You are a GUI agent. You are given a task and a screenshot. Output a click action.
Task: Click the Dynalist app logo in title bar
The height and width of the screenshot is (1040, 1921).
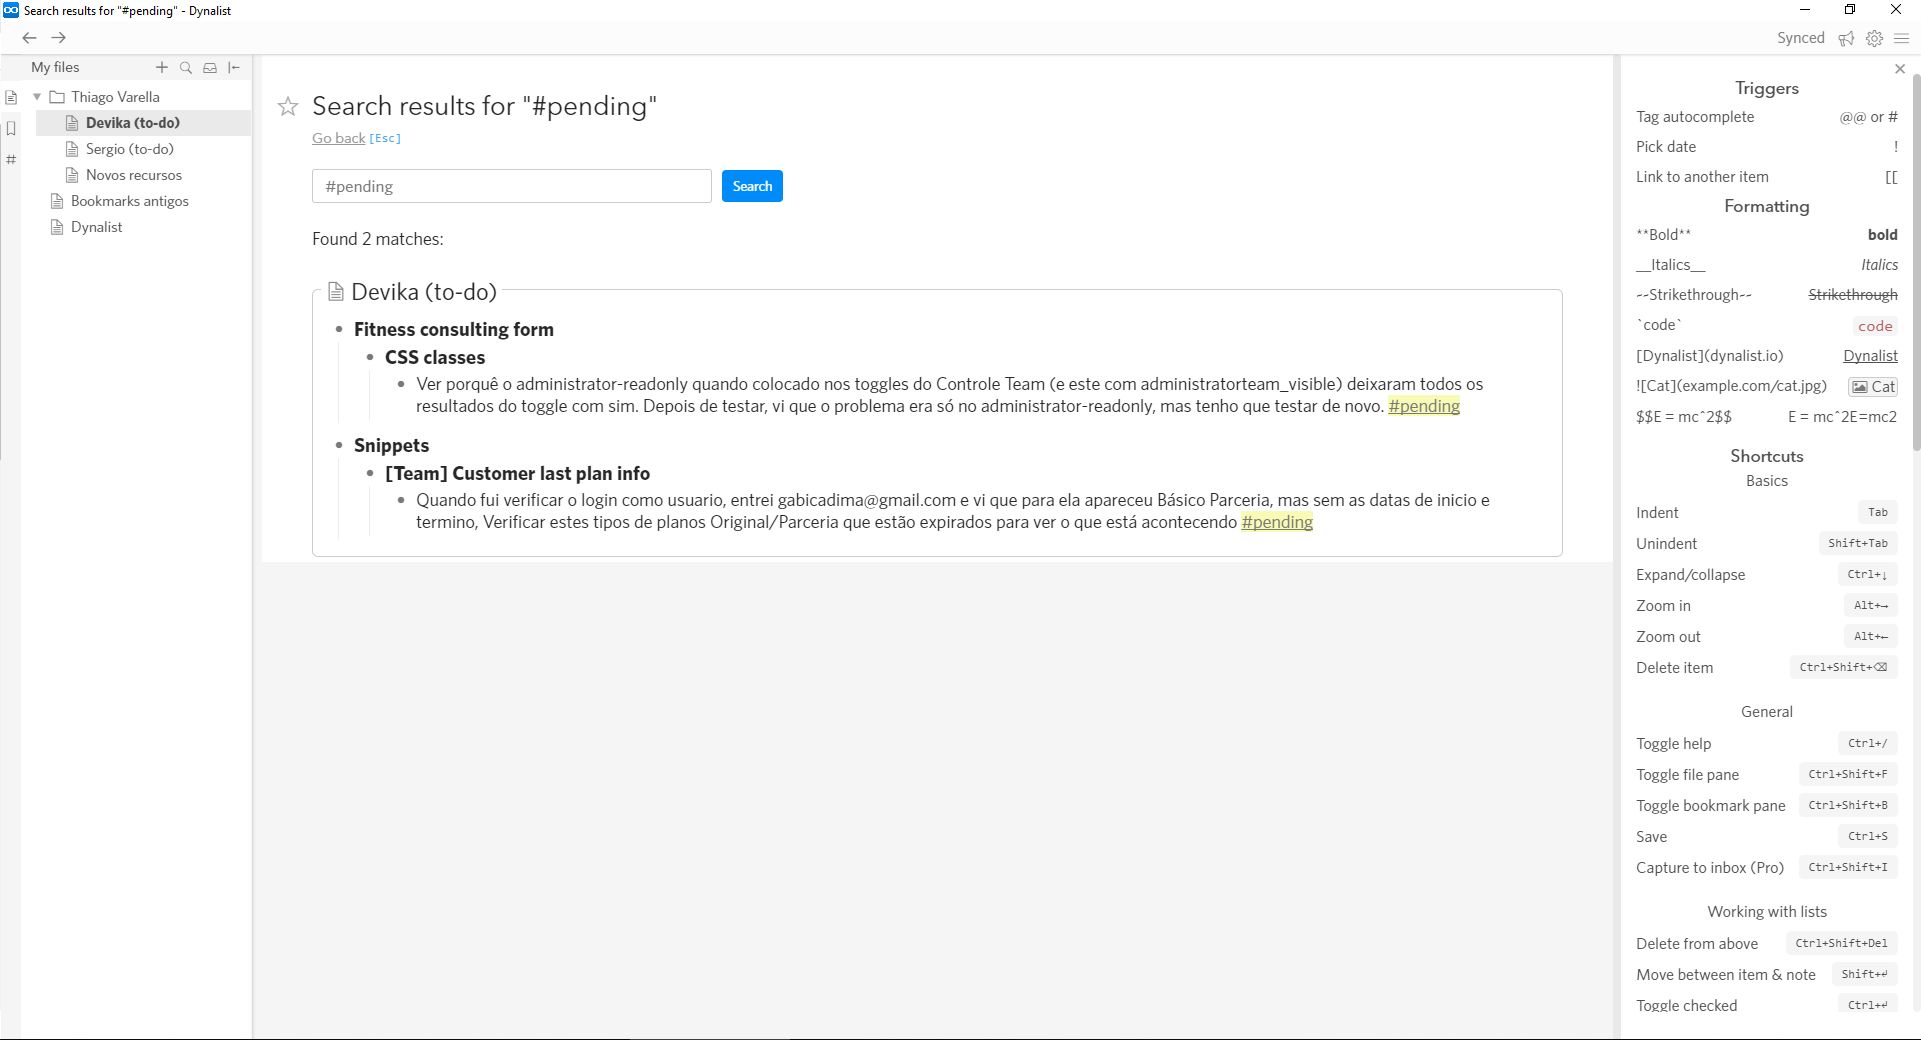point(11,10)
